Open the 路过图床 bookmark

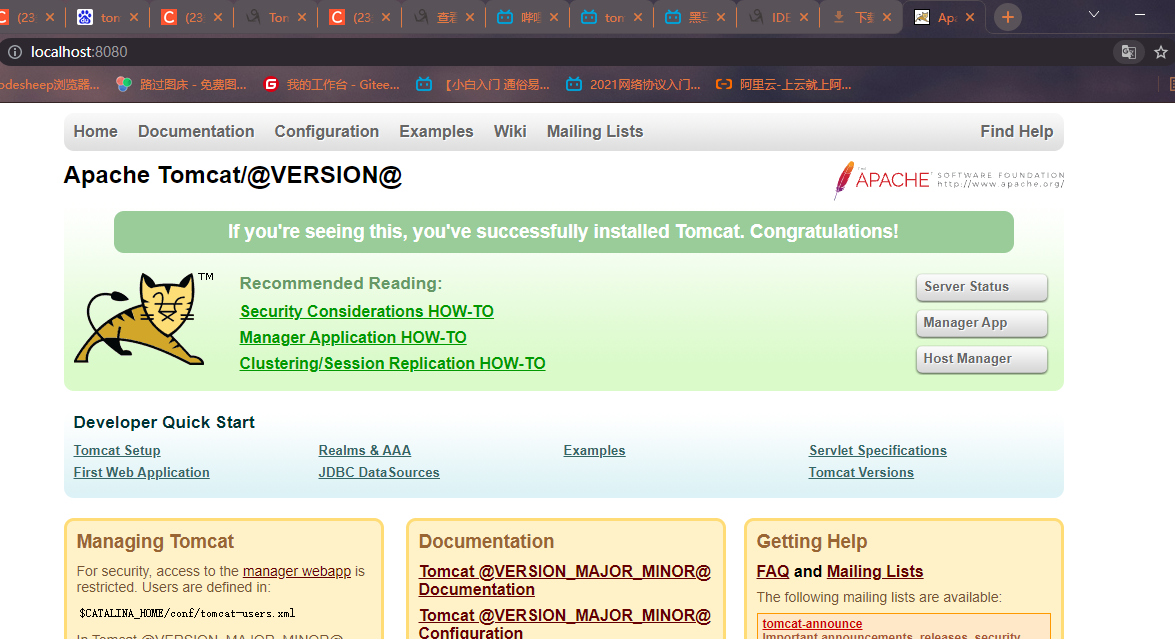click(181, 85)
